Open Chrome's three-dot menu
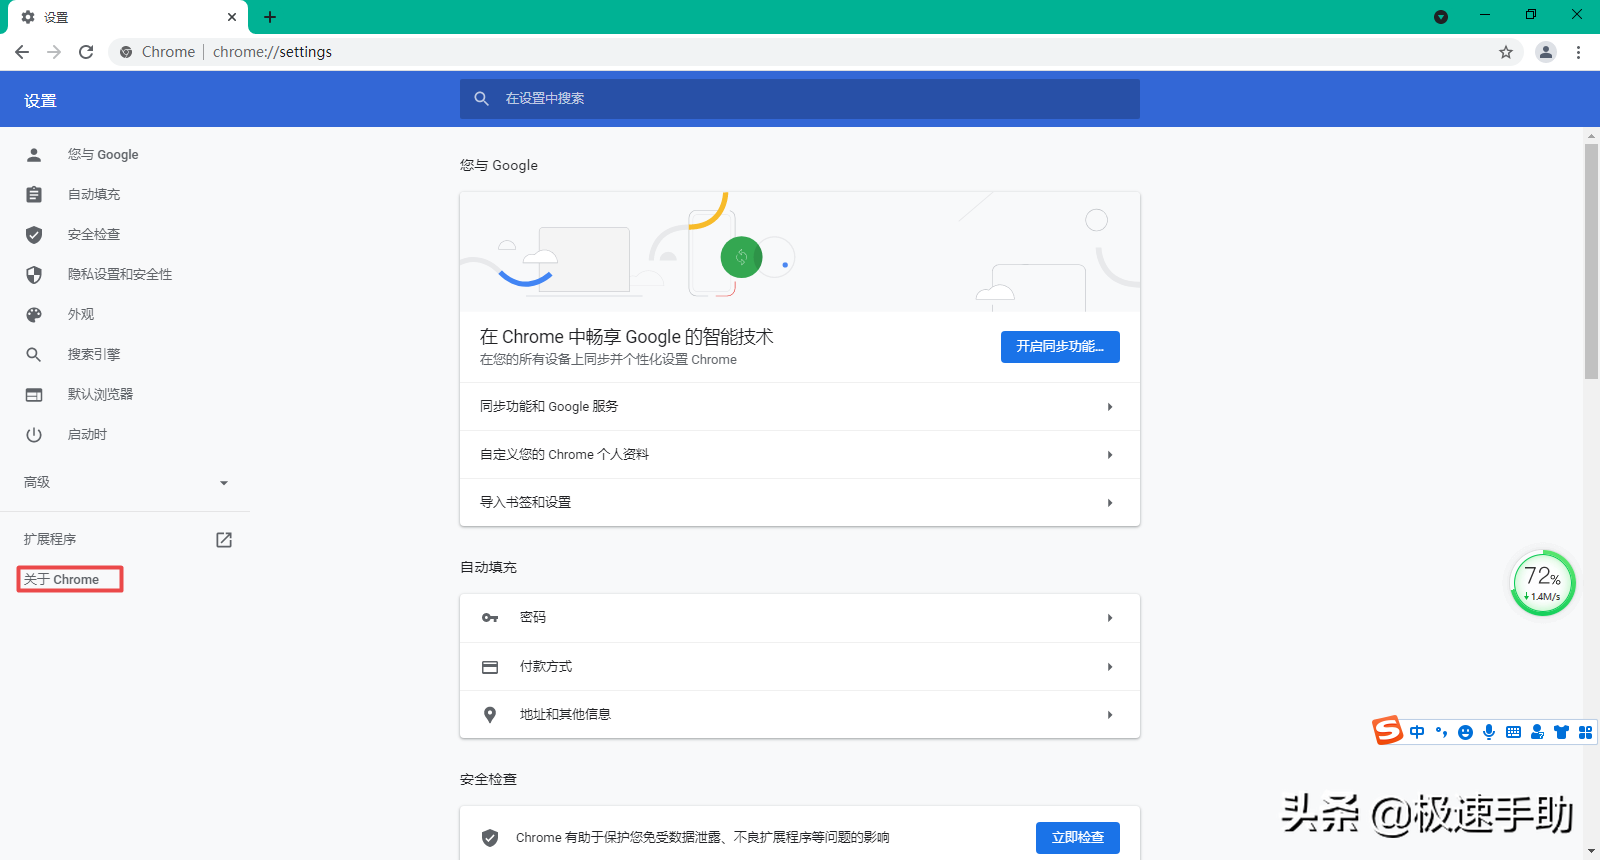Screen dimensions: 1600x860 coord(1579,52)
